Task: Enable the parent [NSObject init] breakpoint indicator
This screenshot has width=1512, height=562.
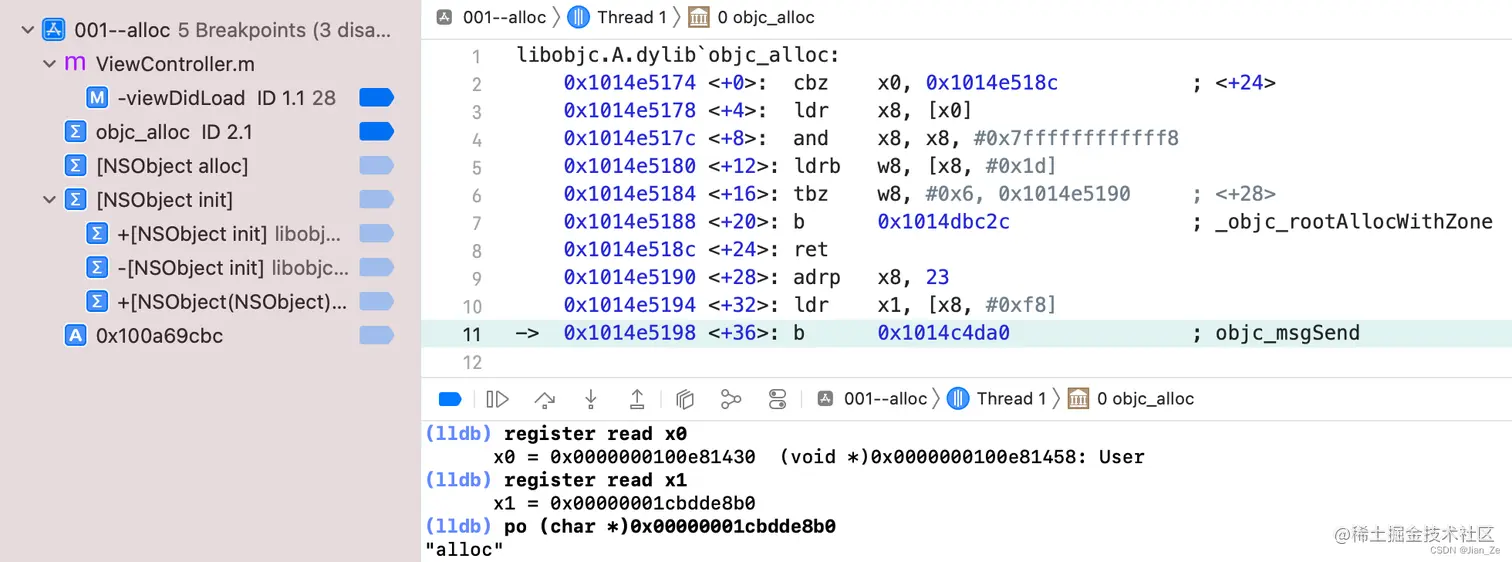Action: pyautogui.click(x=377, y=200)
